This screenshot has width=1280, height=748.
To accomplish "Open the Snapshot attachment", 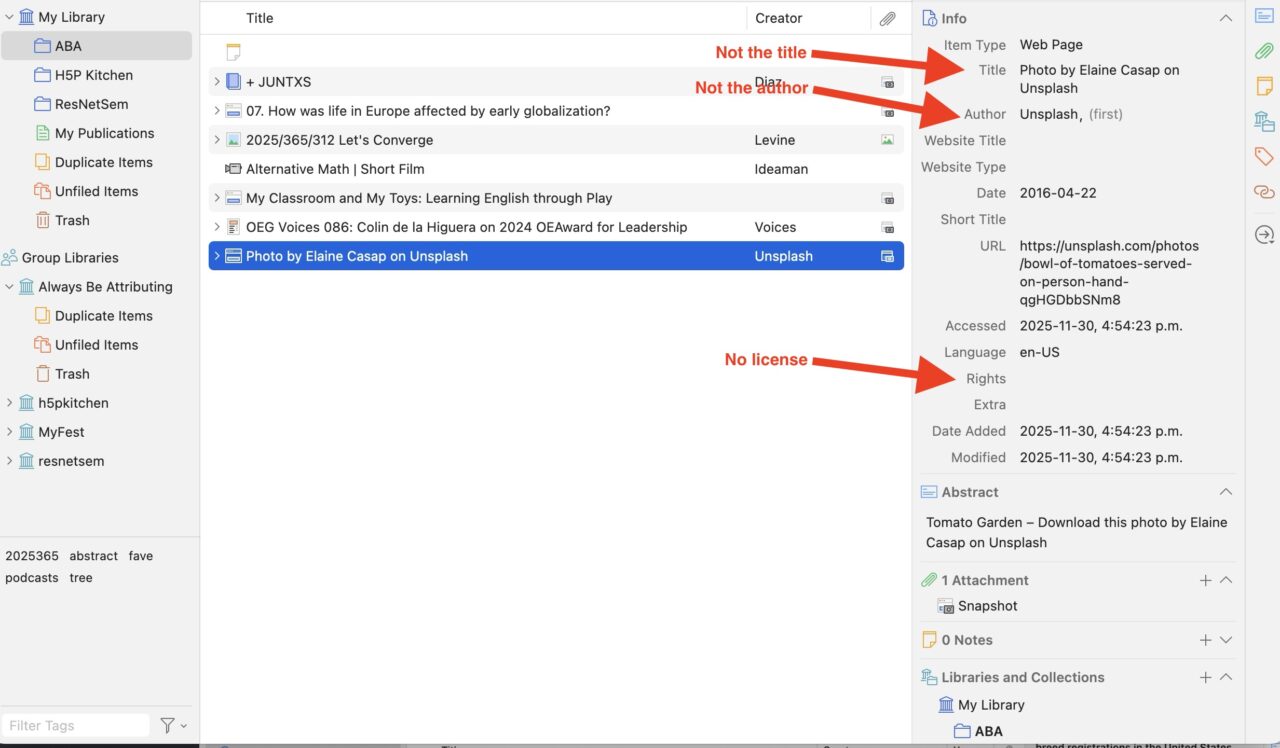I will (987, 606).
